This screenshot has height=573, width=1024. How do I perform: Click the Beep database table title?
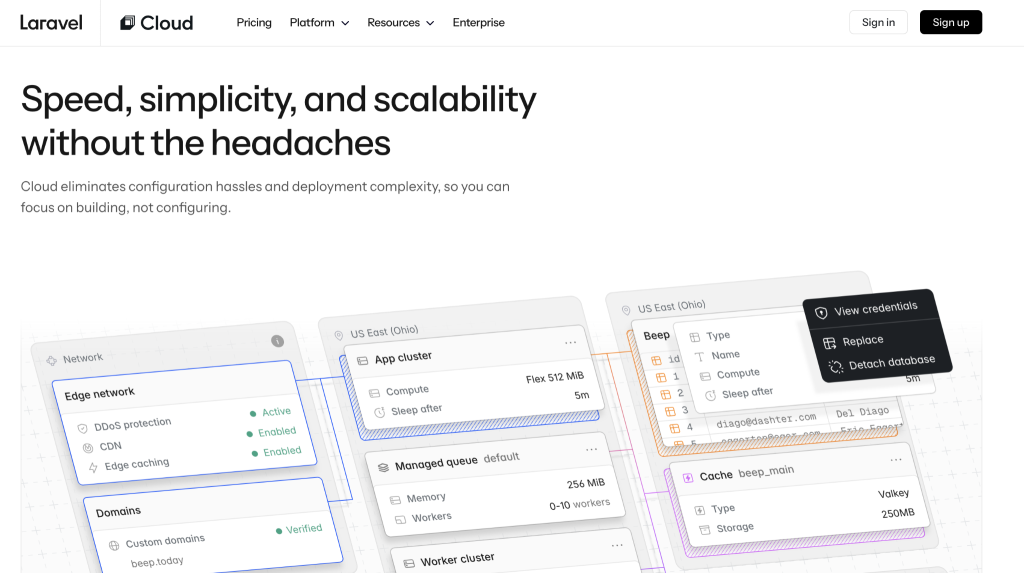click(x=656, y=335)
